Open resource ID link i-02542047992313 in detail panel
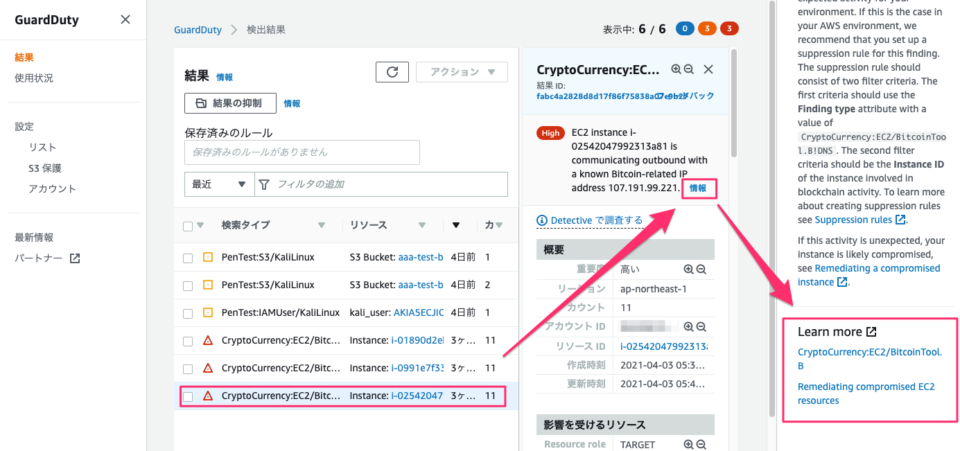 coord(664,346)
